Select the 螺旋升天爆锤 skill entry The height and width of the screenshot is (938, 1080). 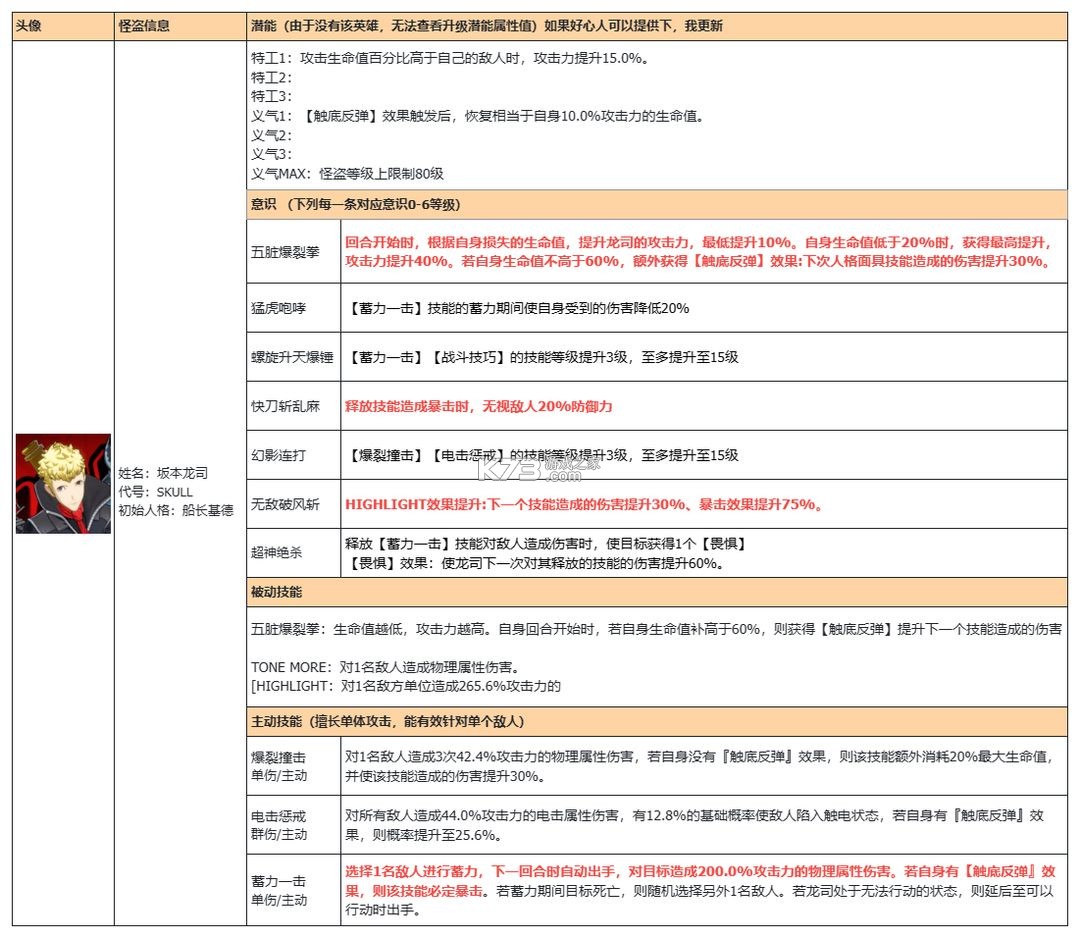tap(290, 356)
